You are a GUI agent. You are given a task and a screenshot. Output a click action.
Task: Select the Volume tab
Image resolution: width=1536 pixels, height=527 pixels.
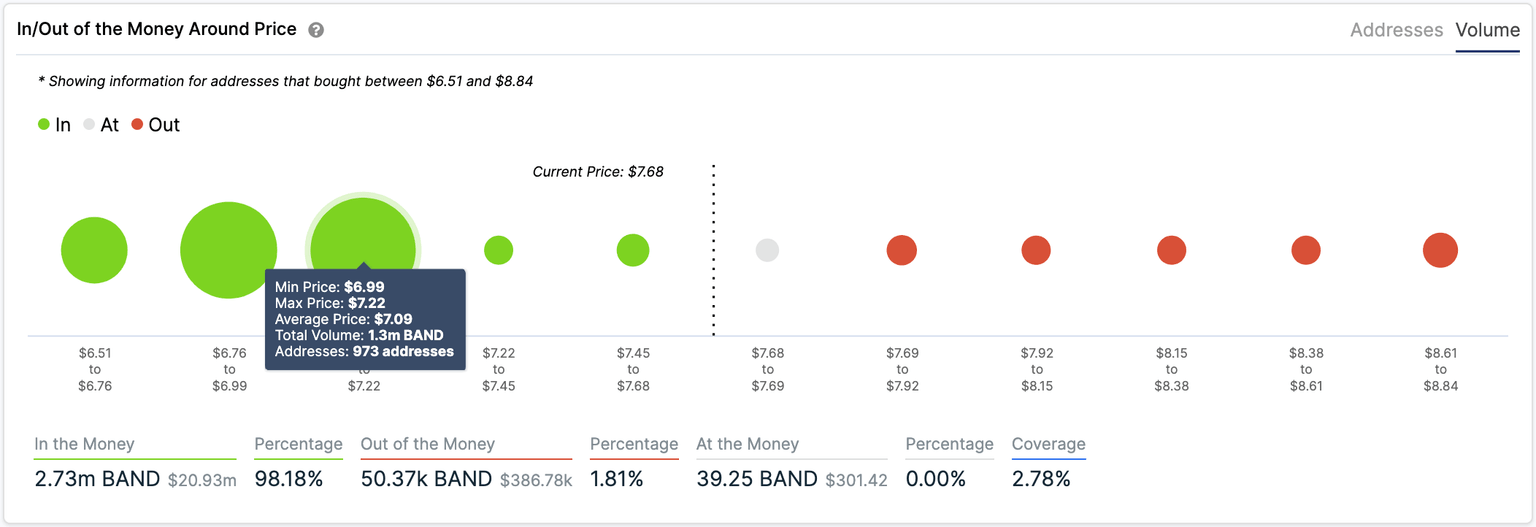(1487, 30)
